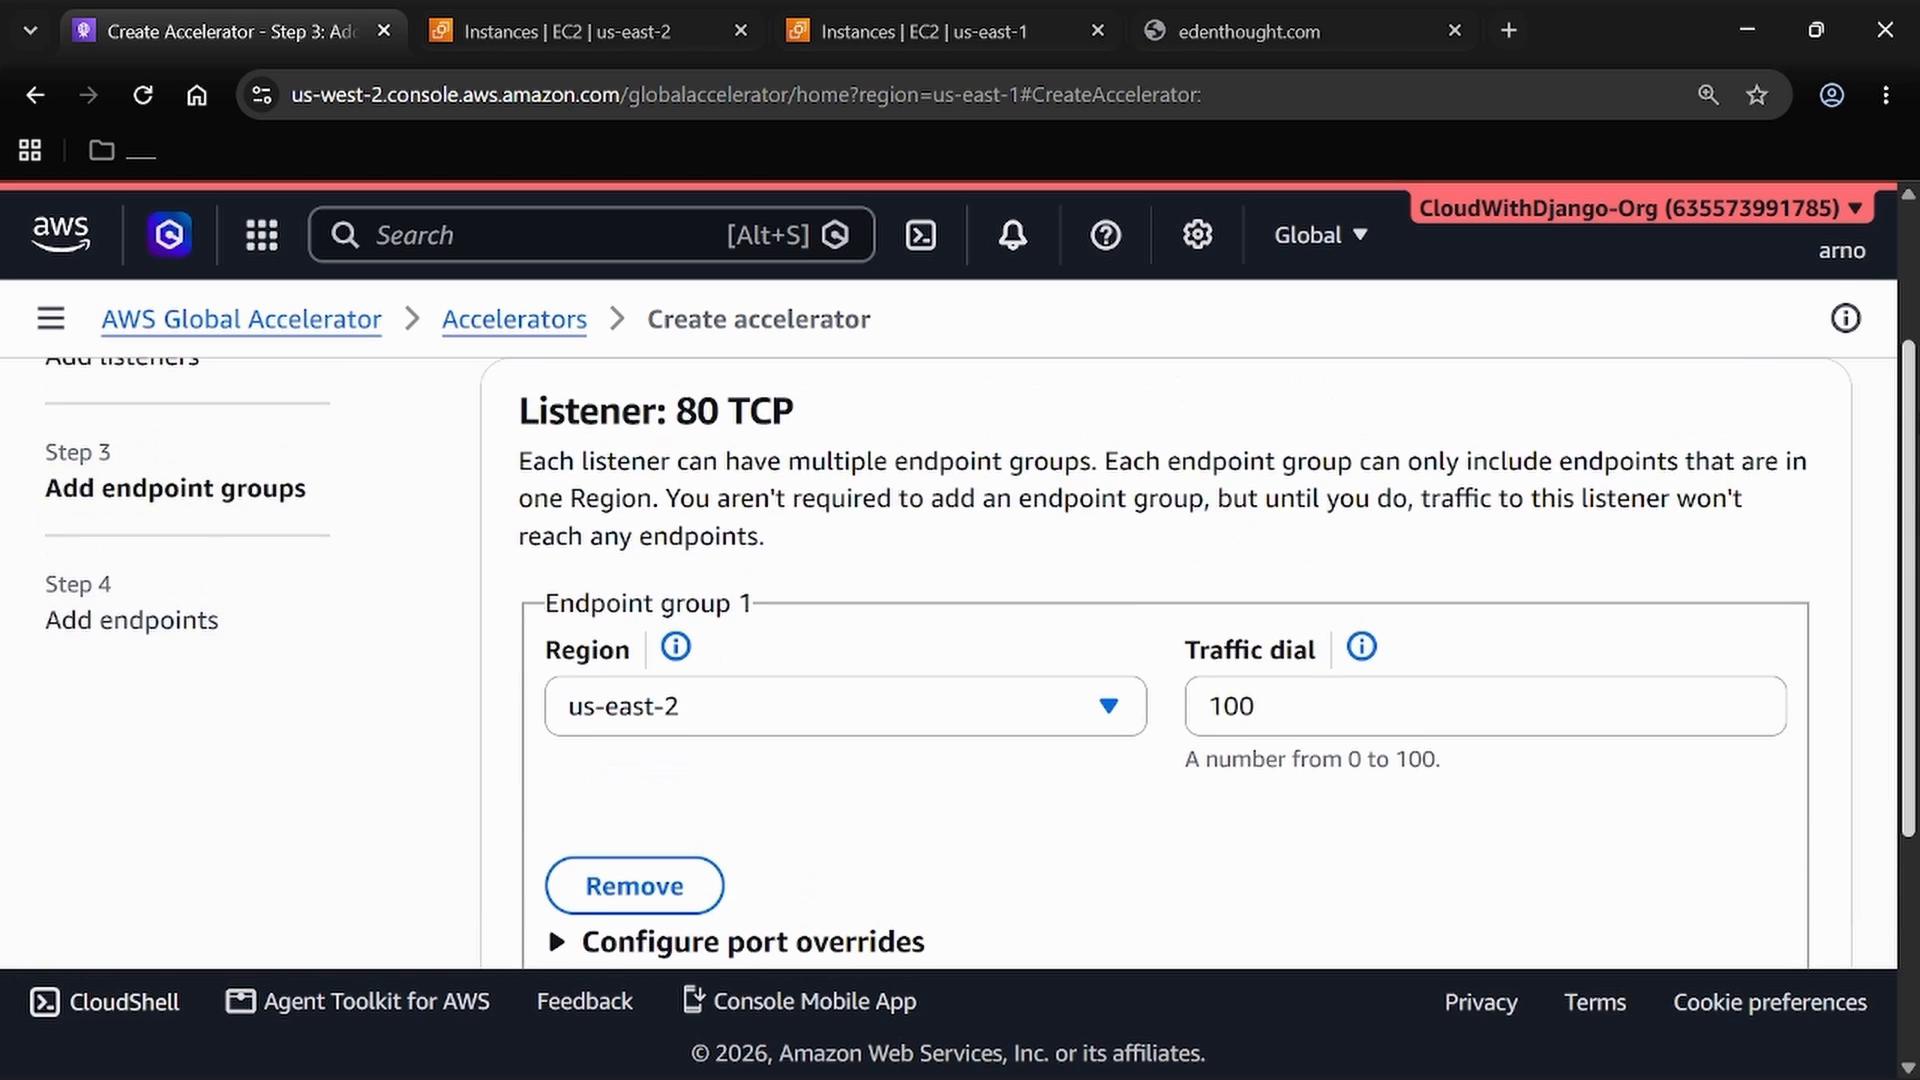This screenshot has width=1920, height=1080.
Task: Bookmark this page with the star
Action: pos(1757,95)
